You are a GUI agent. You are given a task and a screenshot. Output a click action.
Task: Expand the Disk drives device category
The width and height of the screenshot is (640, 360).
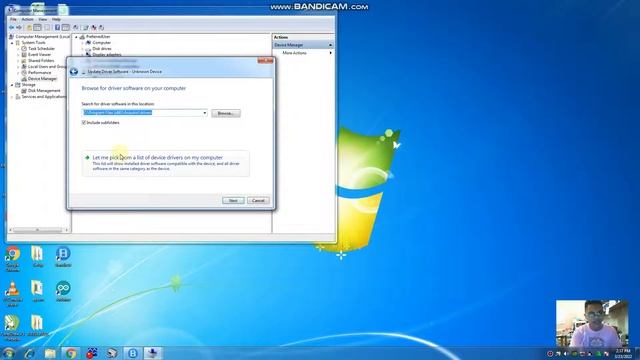(x=82, y=49)
